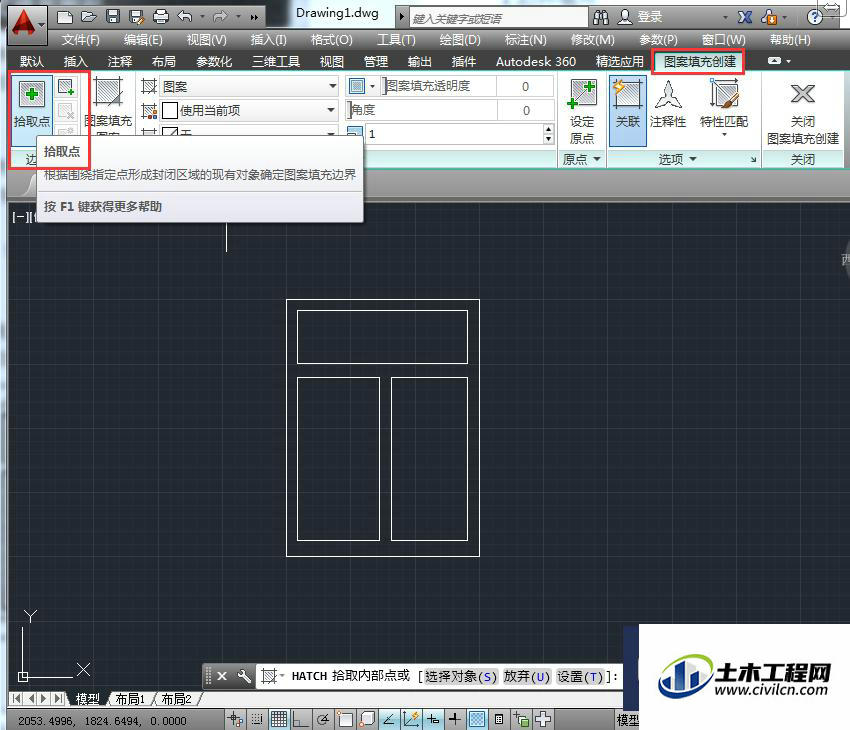The height and width of the screenshot is (730, 850).
Task: Click the hatch color swatch box
Action: 170,111
